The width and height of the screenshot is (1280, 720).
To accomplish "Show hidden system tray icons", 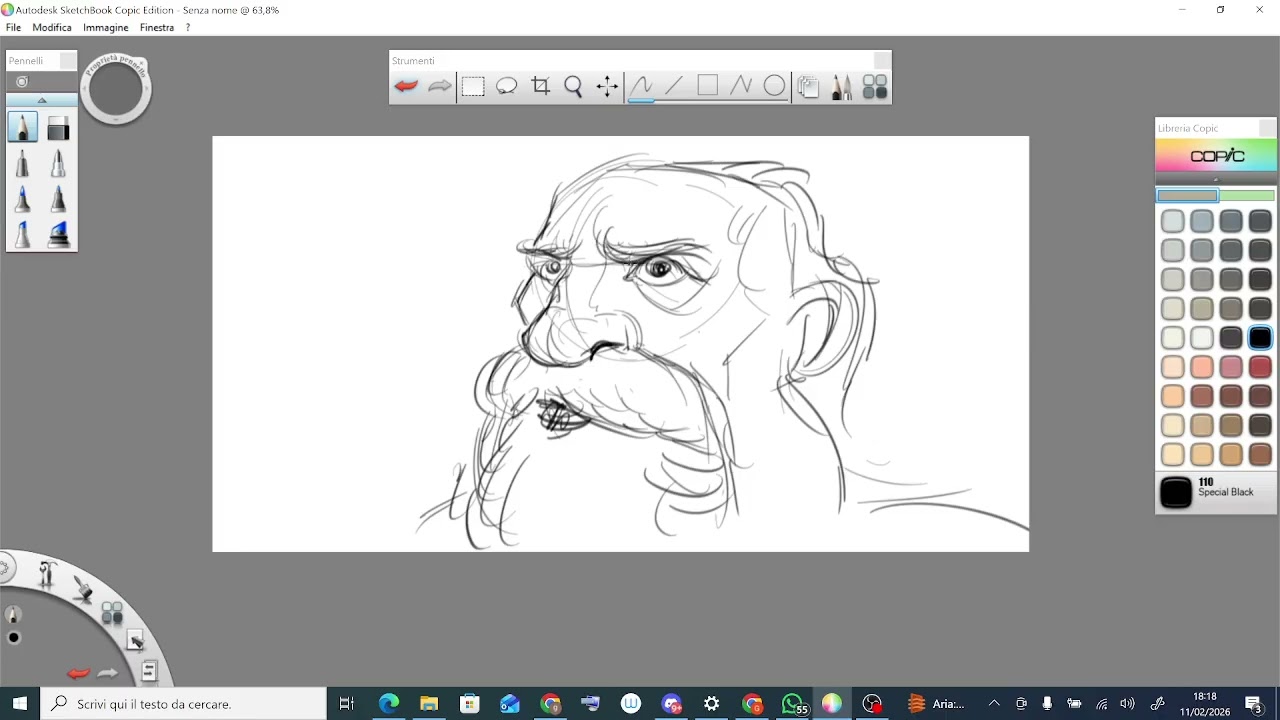I will click(994, 704).
